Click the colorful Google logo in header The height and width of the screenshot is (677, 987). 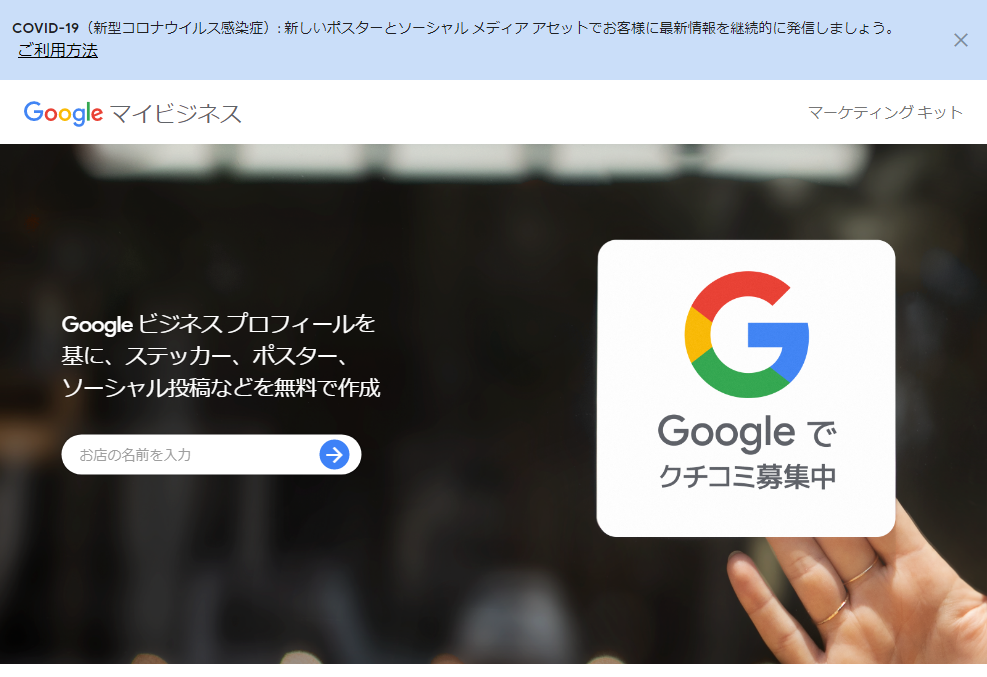63,113
